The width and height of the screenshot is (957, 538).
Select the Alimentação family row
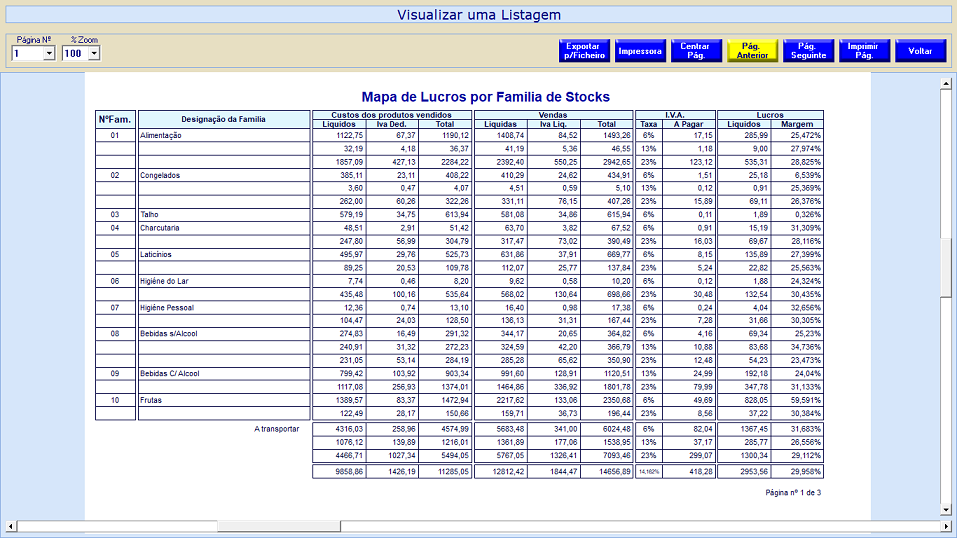point(161,135)
